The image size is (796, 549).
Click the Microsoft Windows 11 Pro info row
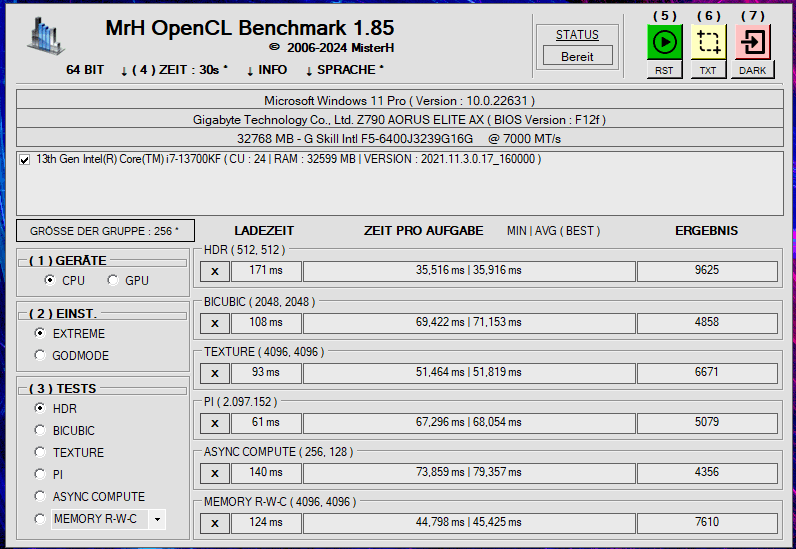coord(400,101)
